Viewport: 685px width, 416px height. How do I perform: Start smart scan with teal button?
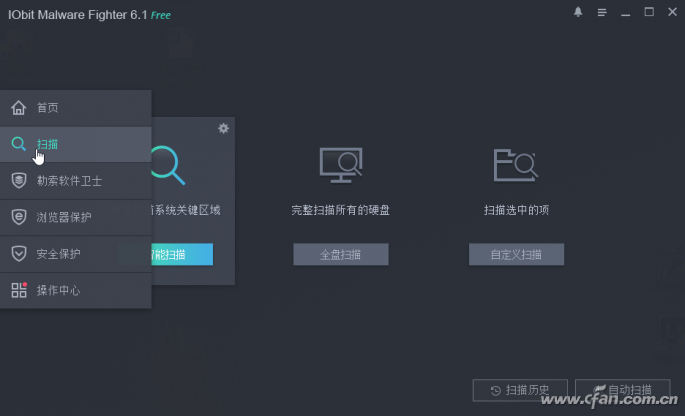coord(182,254)
